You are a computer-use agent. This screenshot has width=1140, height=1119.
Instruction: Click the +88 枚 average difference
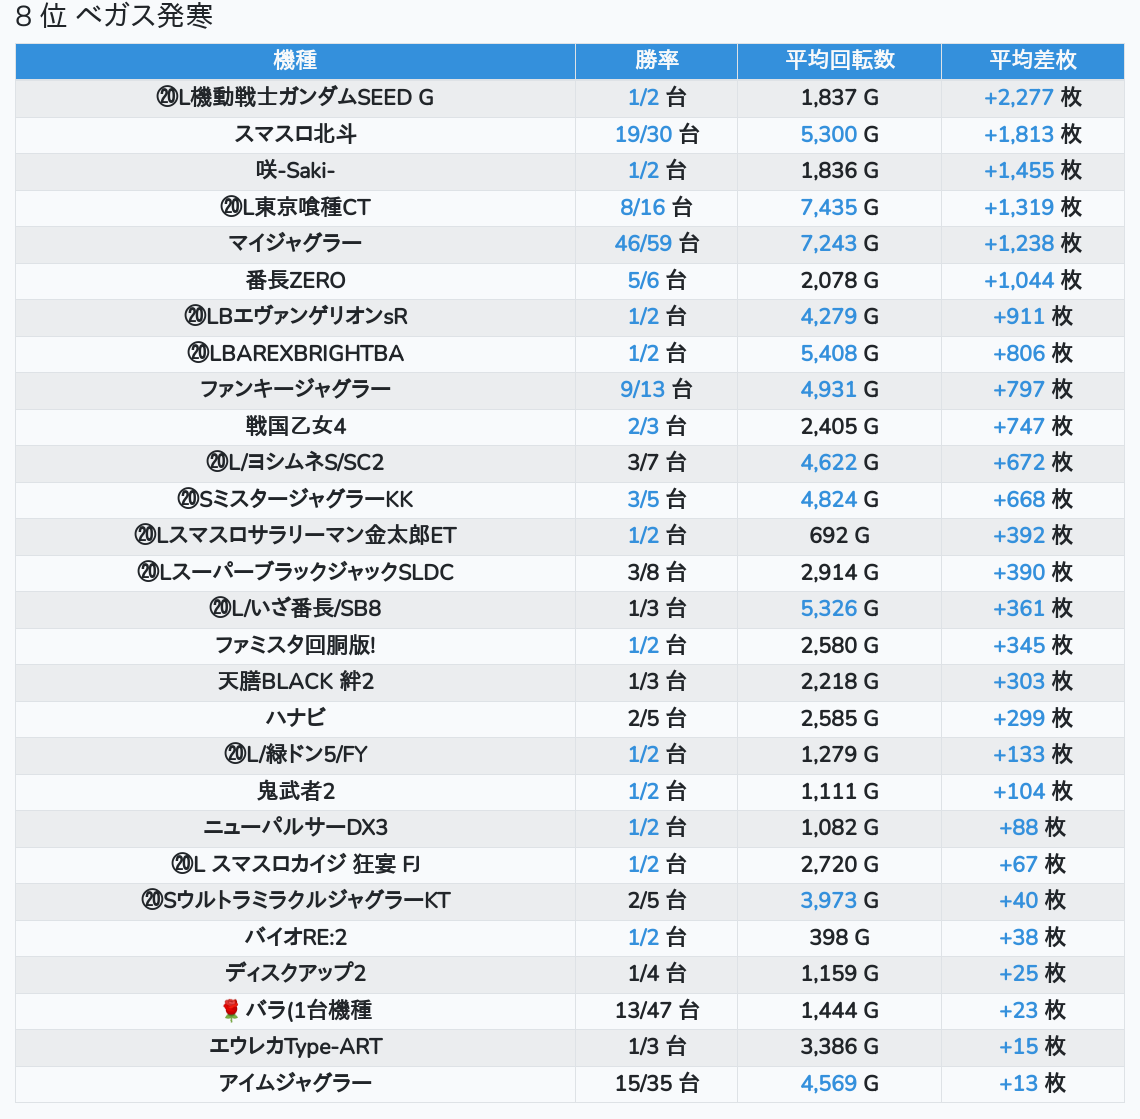point(1032,828)
